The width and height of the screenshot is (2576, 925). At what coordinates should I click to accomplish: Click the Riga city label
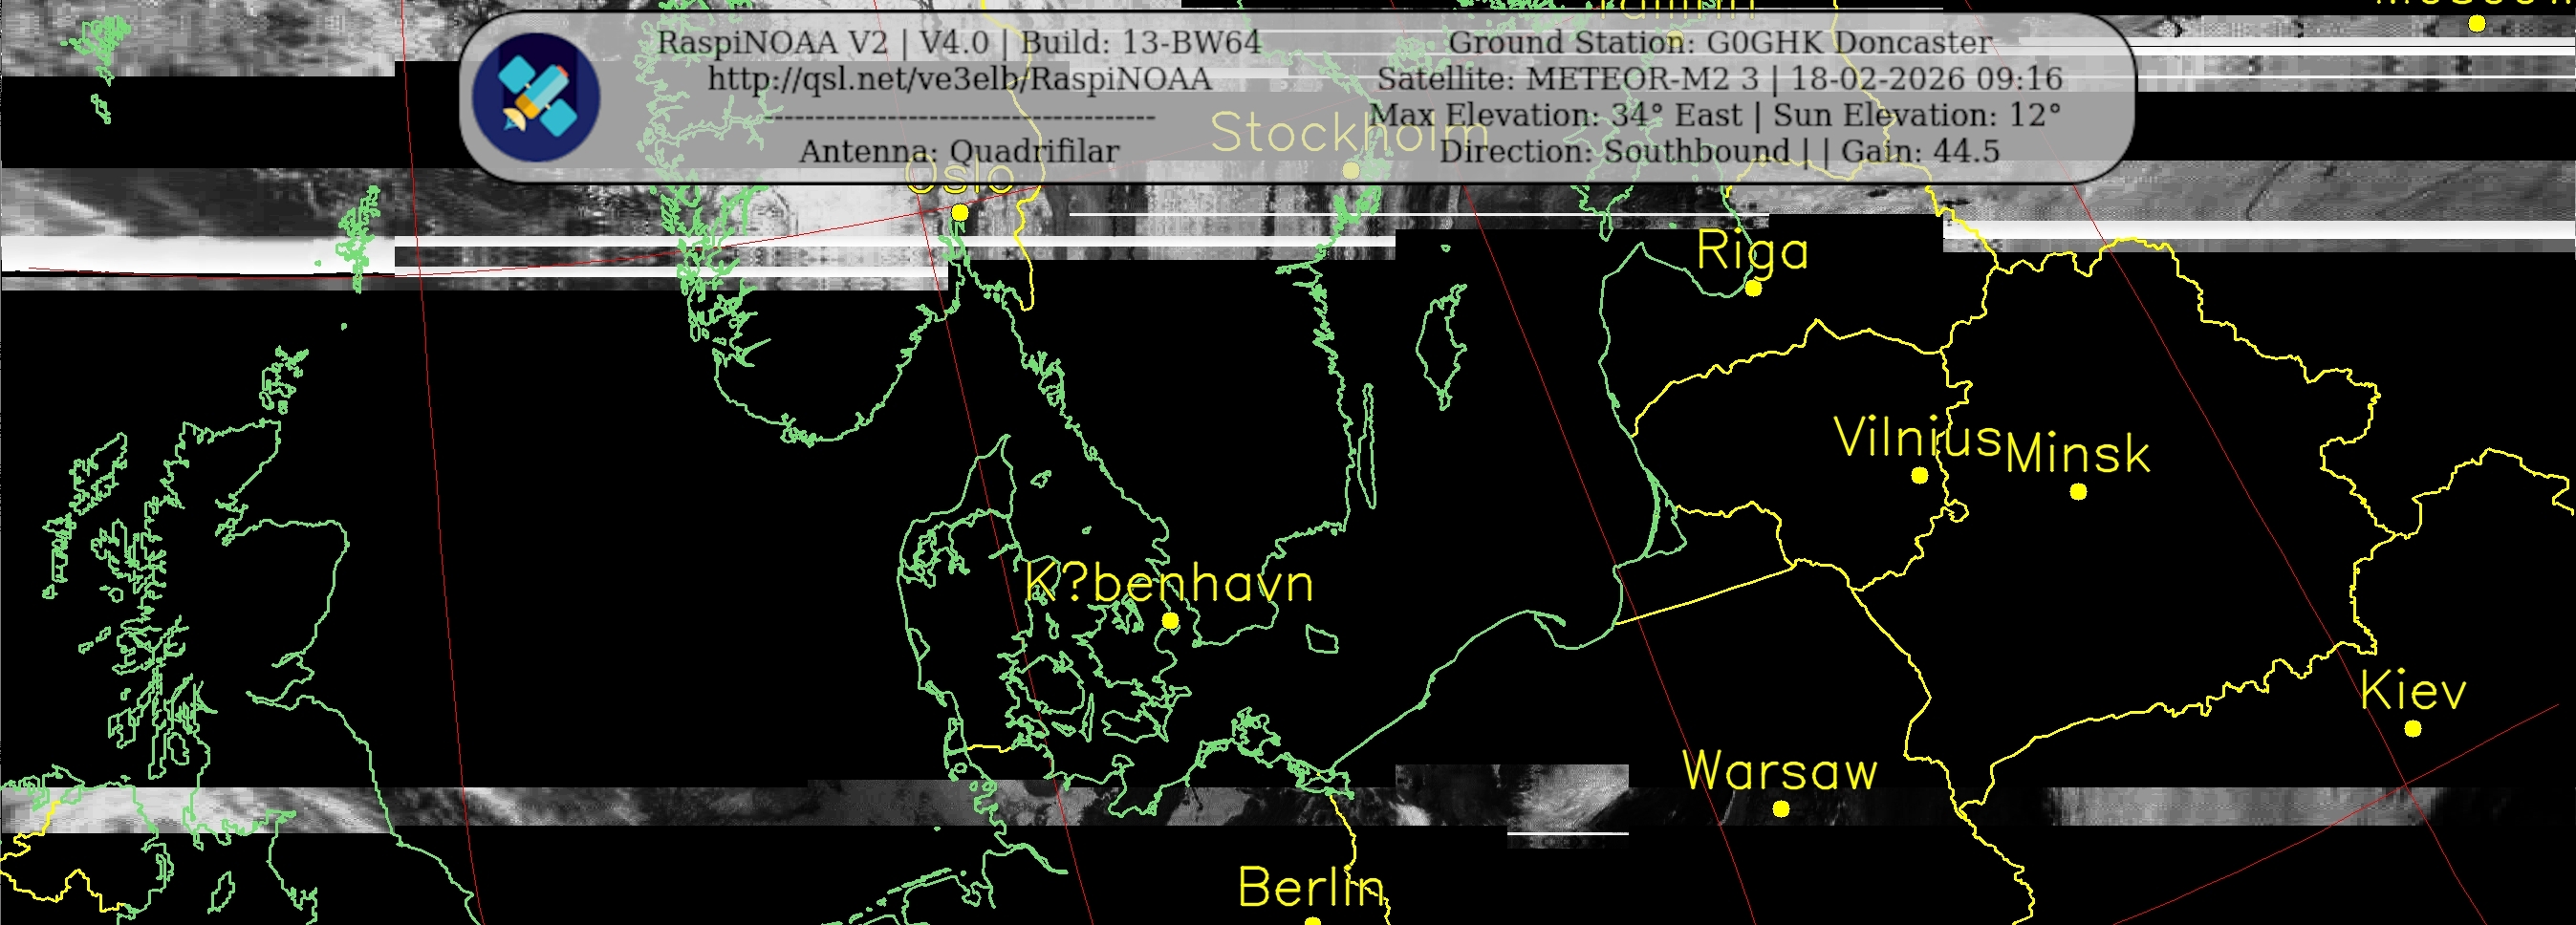click(1752, 251)
